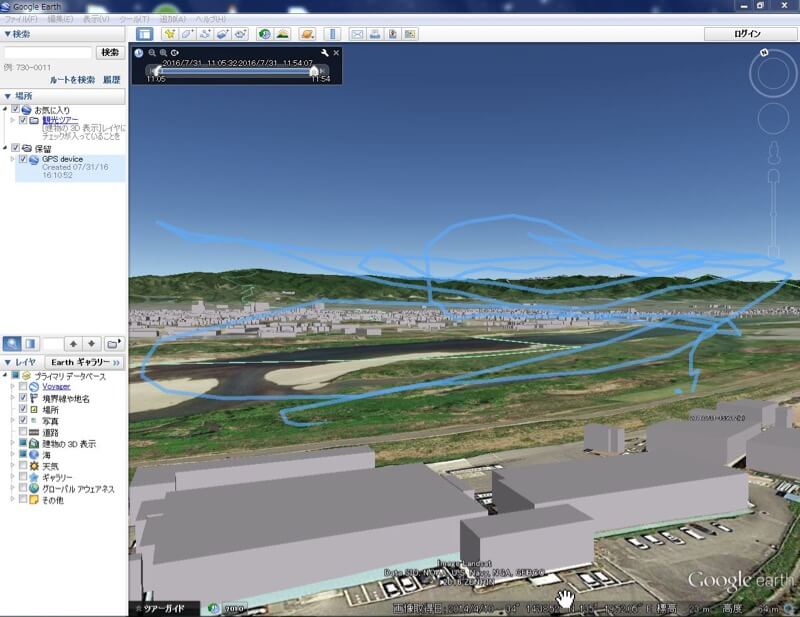Select the add polygon tool
The image size is (800, 617).
(x=187, y=34)
